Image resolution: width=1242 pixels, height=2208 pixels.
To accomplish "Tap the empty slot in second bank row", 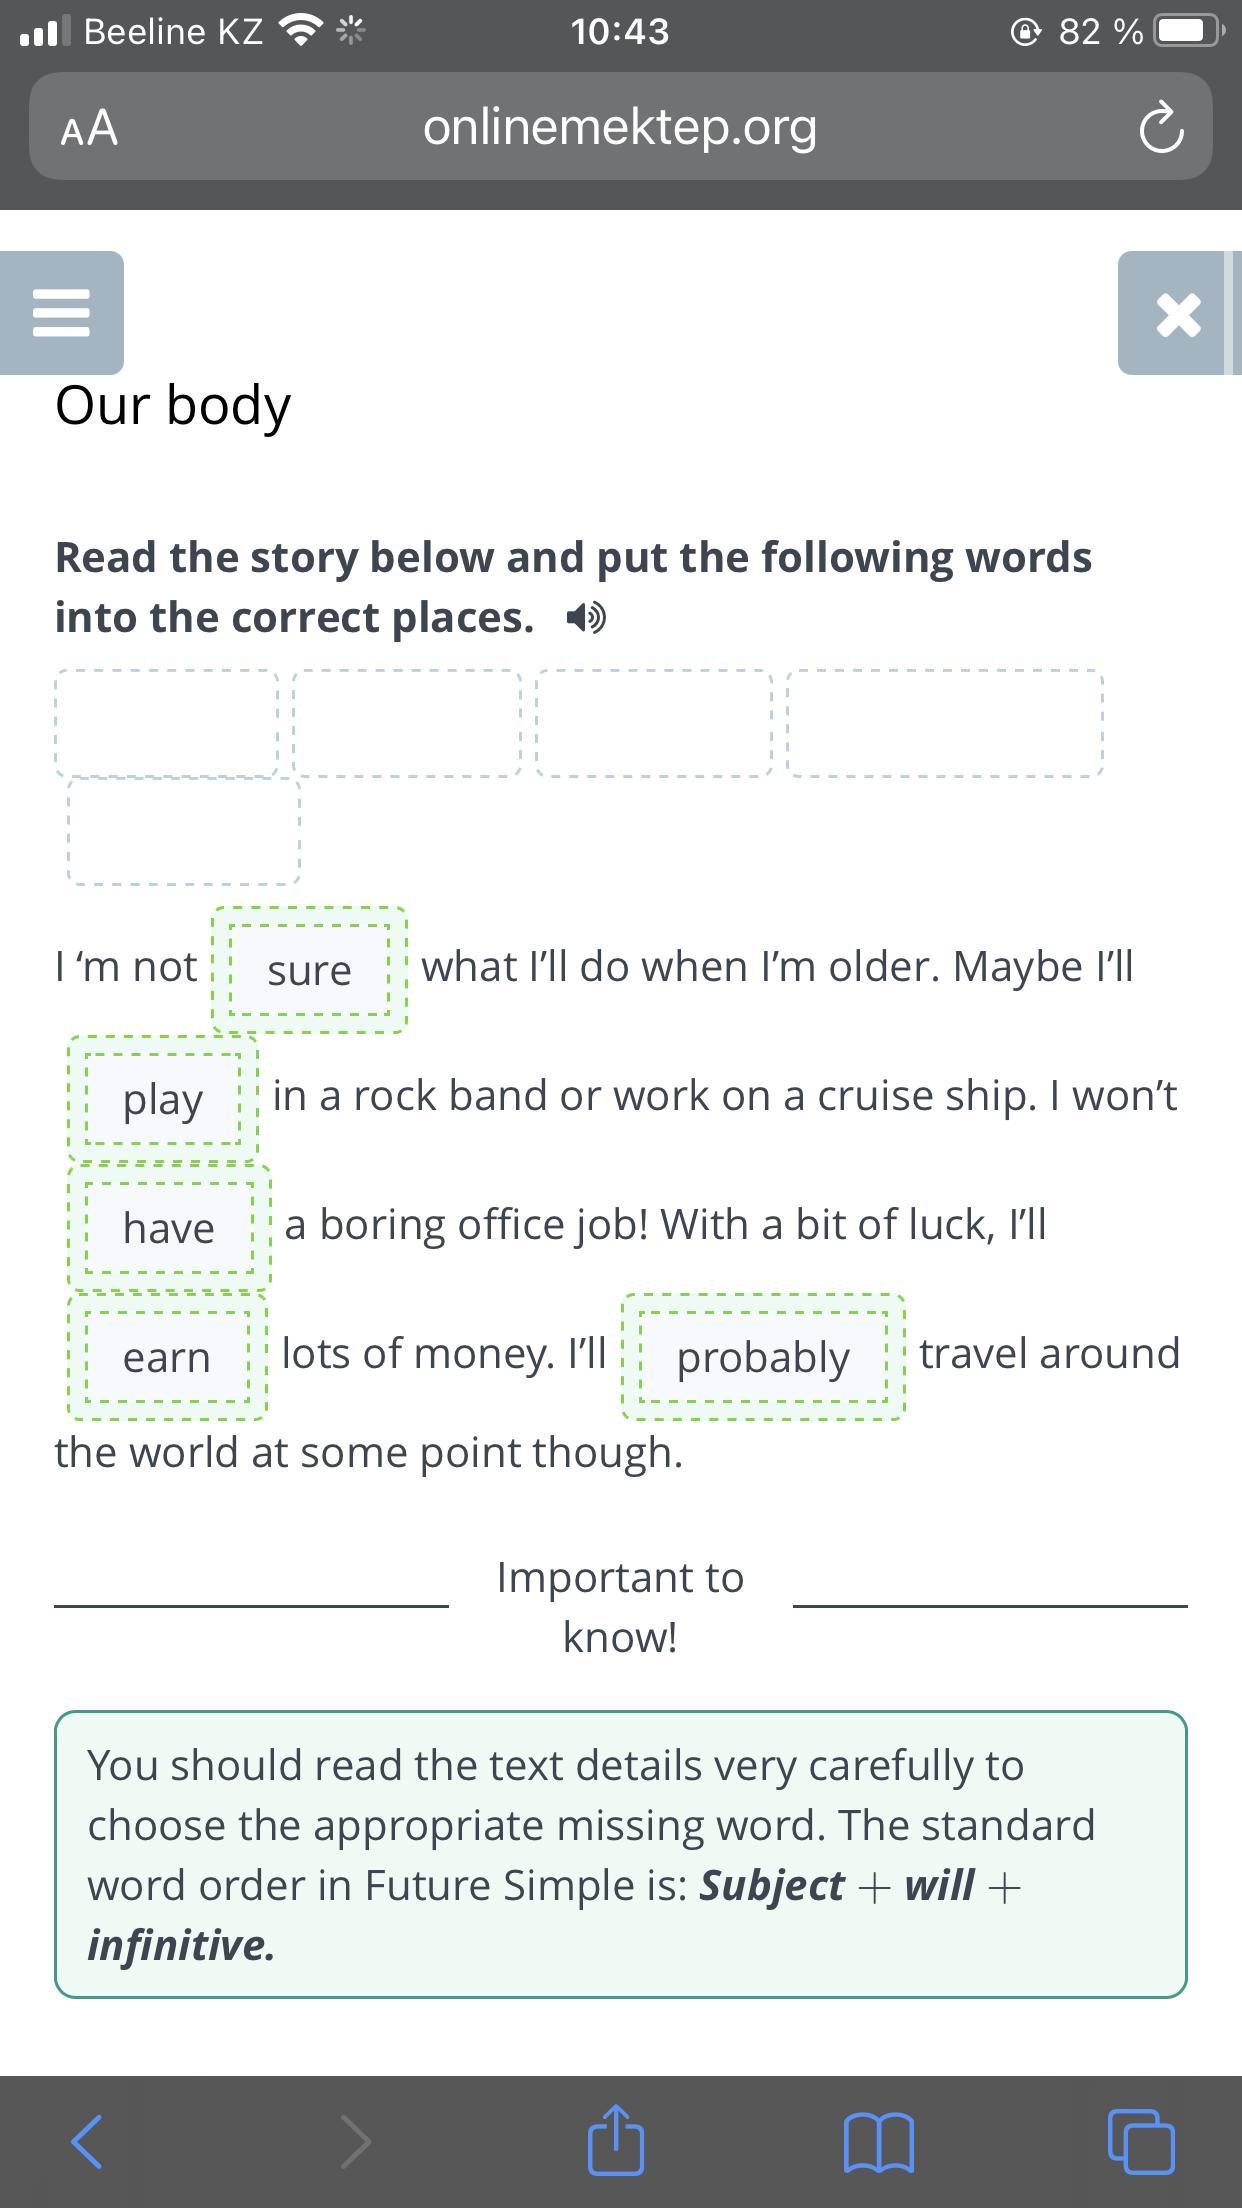I will click(184, 832).
